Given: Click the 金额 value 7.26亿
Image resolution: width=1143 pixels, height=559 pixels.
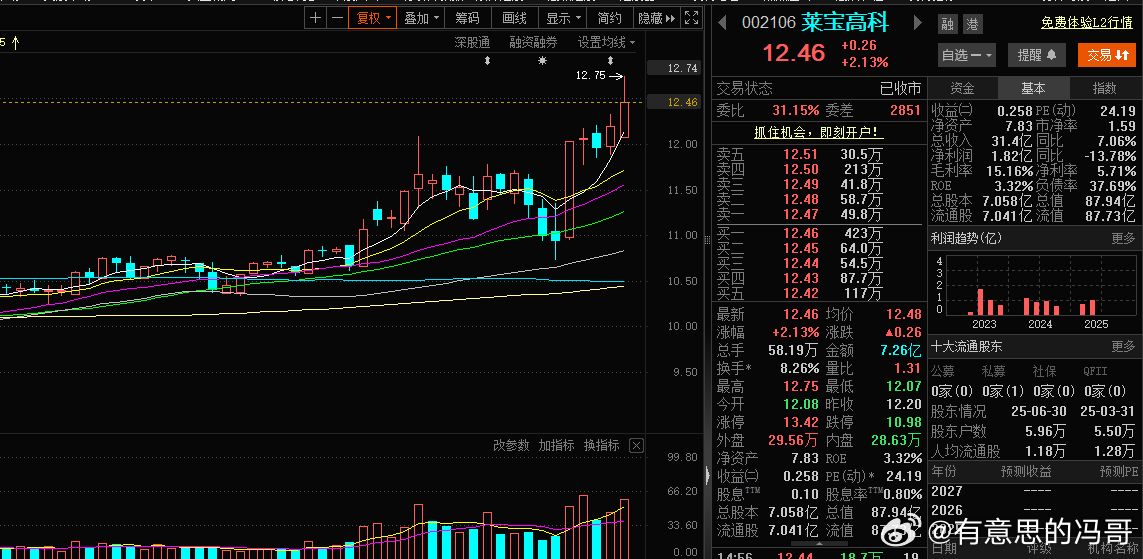Looking at the screenshot, I should click(x=900, y=351).
